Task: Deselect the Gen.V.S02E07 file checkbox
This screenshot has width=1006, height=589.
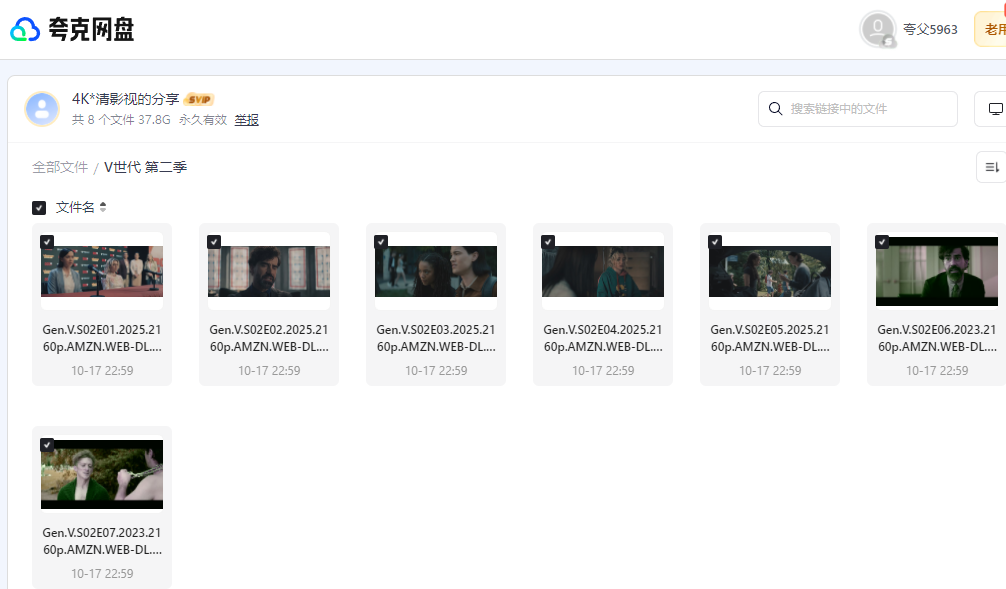Action: (x=47, y=445)
